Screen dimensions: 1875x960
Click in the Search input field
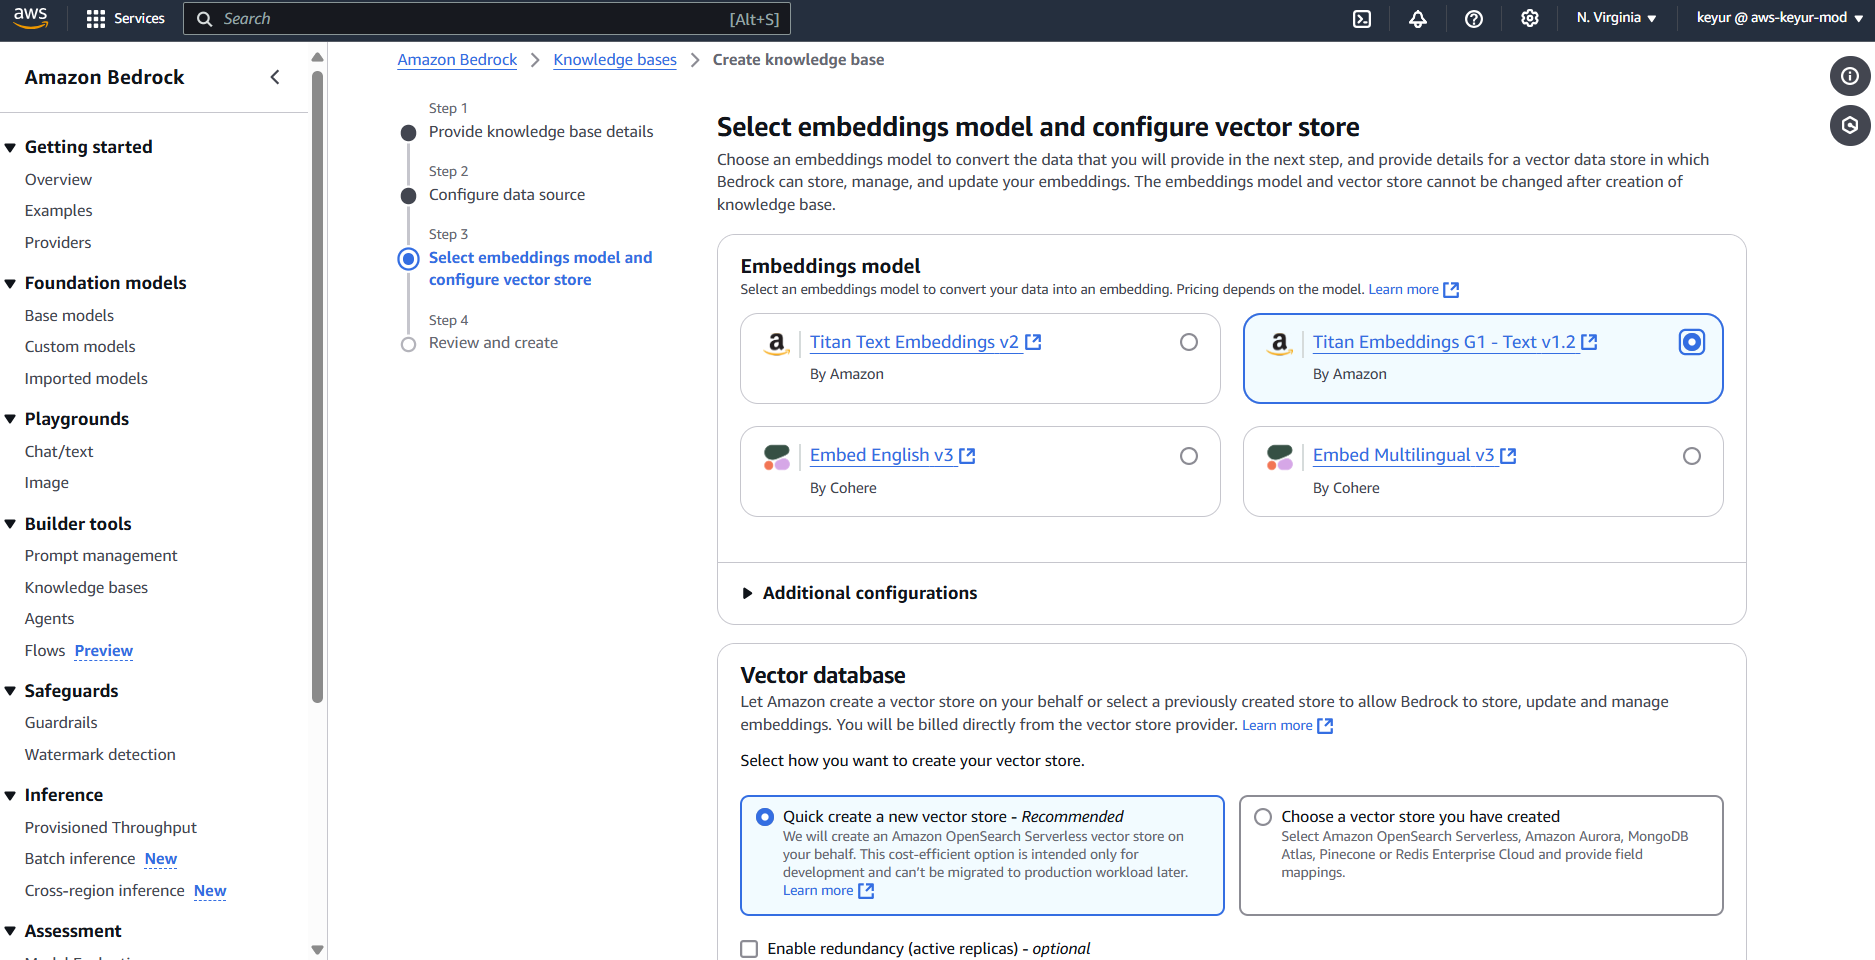(x=487, y=19)
